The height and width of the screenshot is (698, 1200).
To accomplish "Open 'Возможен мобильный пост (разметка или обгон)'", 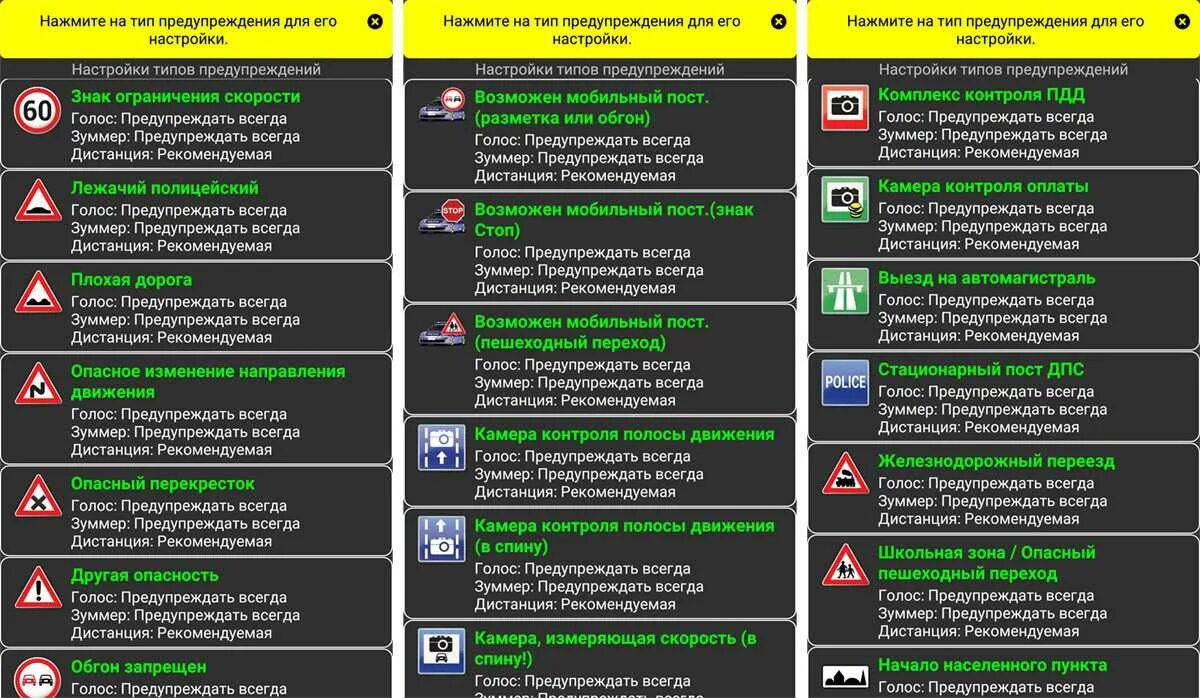I will 600,135.
